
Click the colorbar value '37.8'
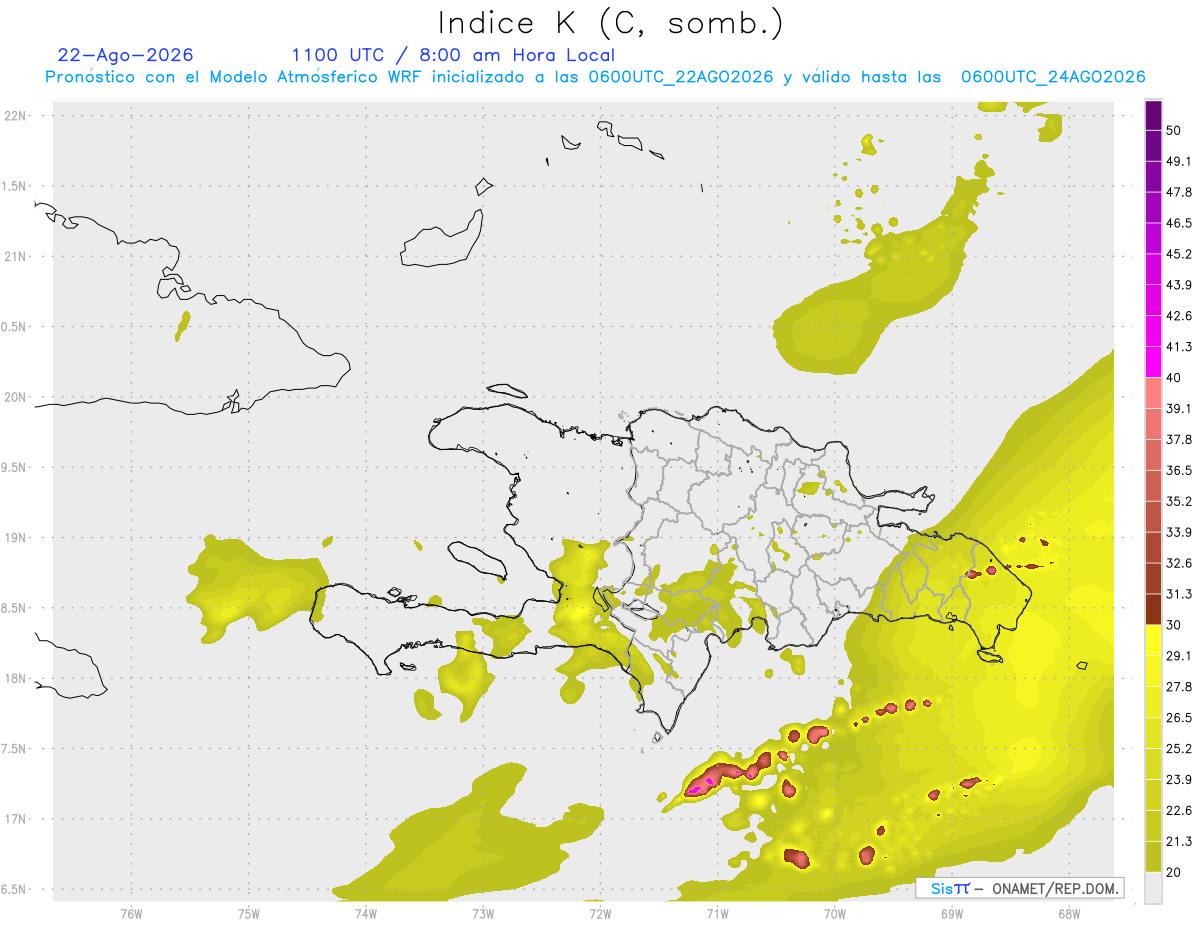point(1179,439)
